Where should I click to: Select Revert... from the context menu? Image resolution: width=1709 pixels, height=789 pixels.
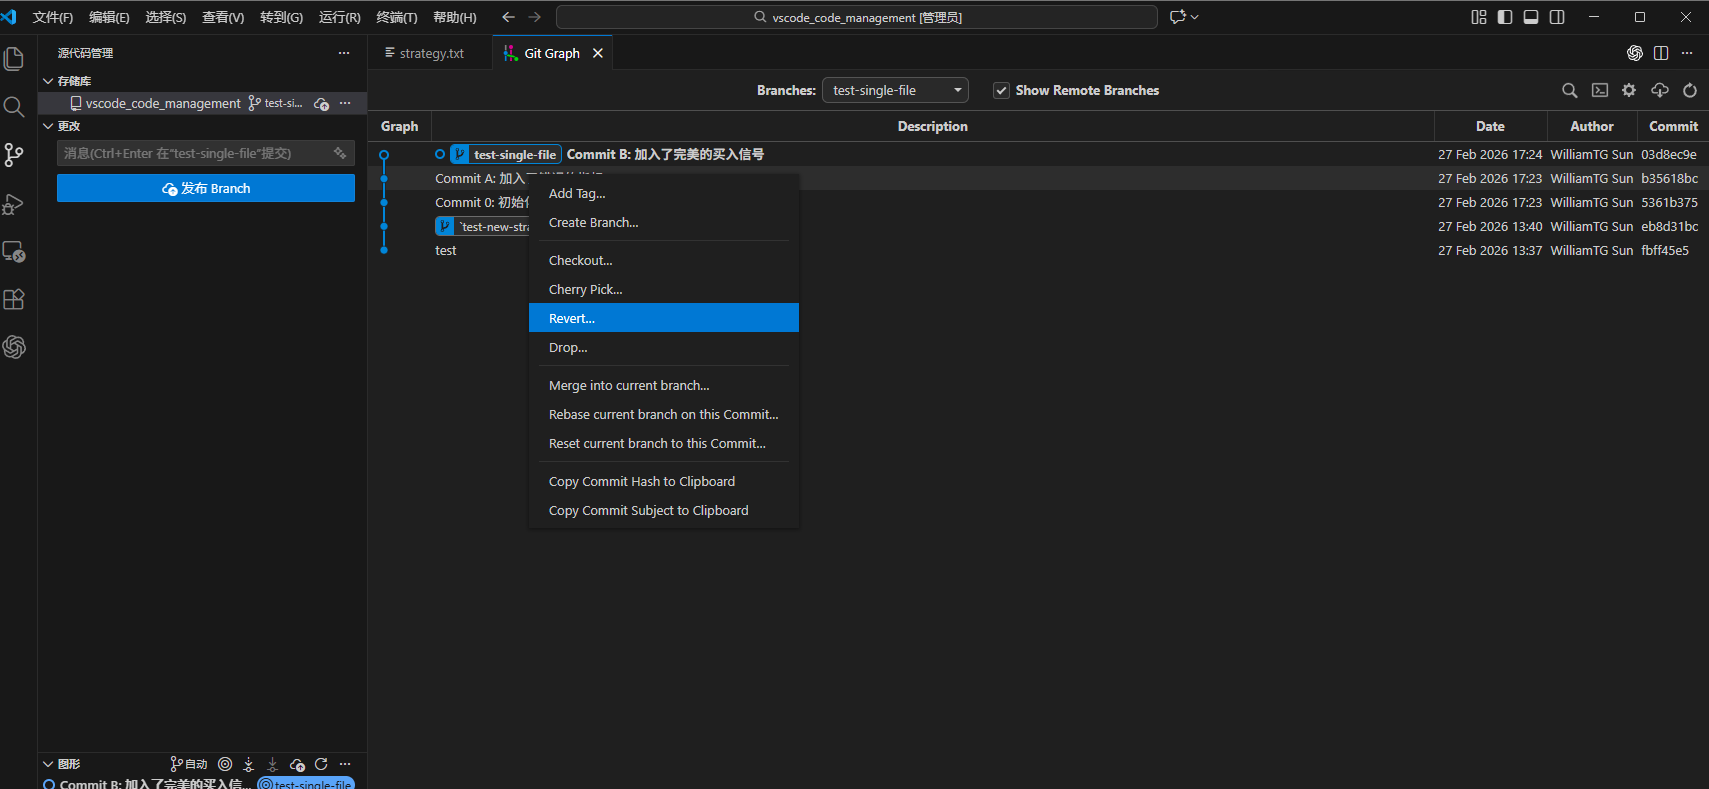[x=664, y=318]
